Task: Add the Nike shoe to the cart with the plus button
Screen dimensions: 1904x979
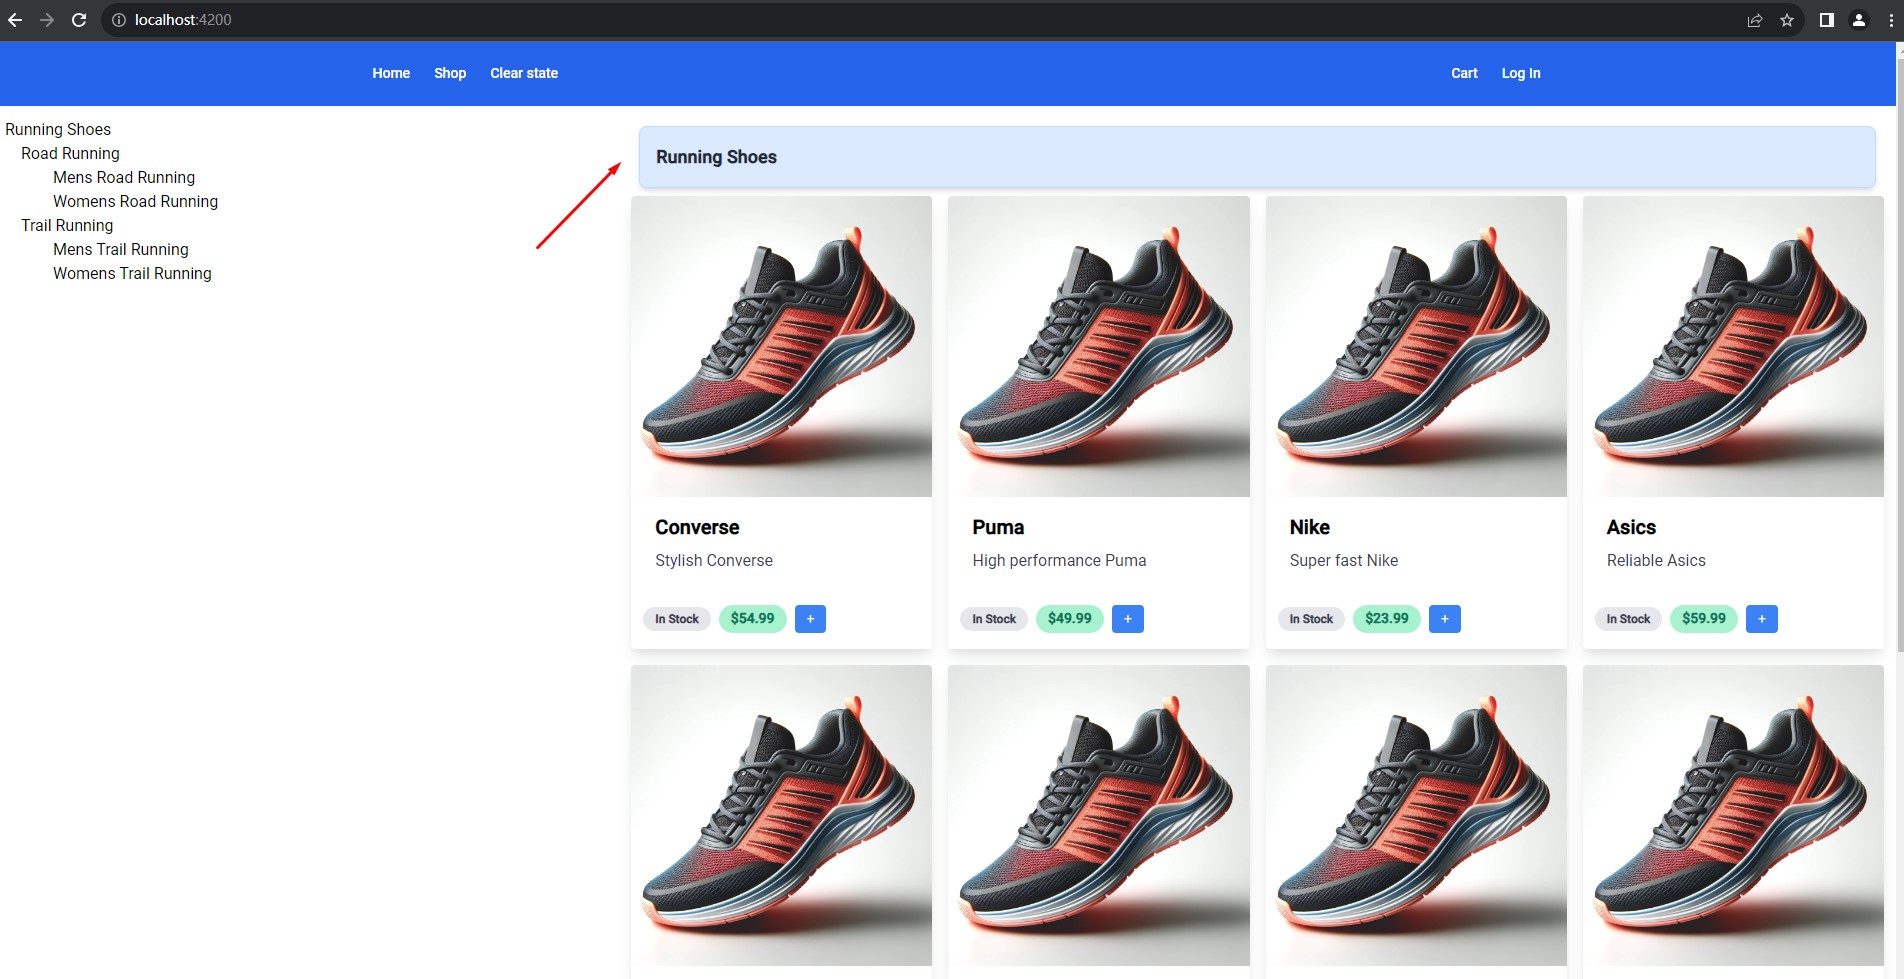Action: click(x=1444, y=619)
